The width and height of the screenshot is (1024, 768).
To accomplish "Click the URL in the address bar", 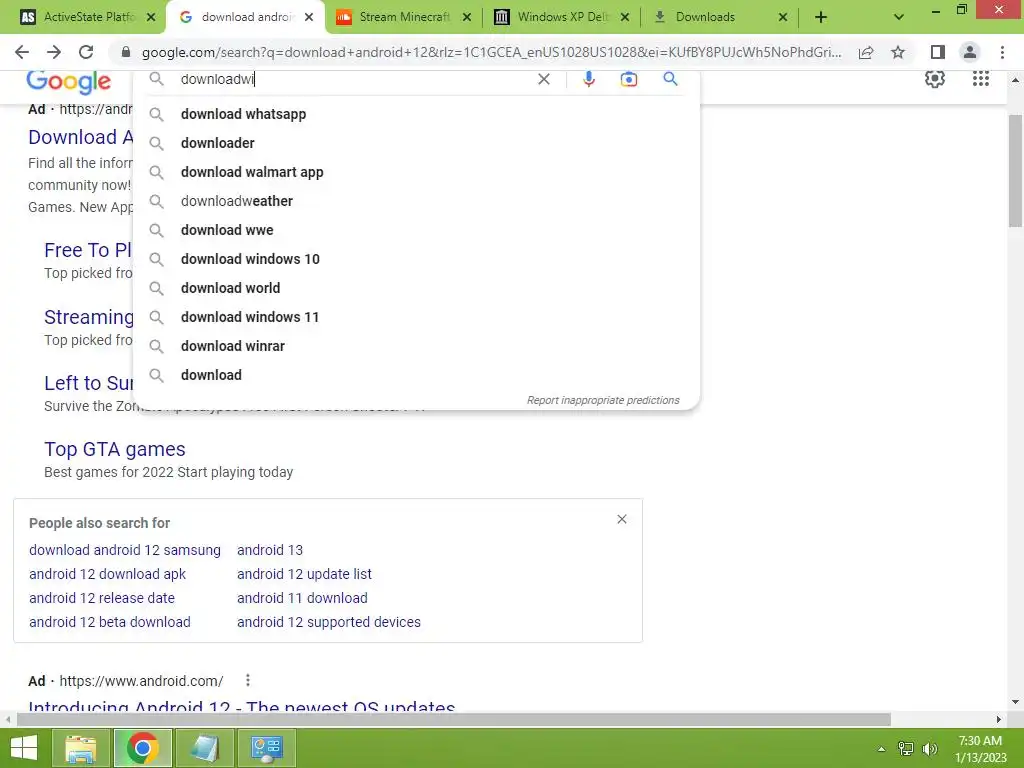I will point(491,52).
